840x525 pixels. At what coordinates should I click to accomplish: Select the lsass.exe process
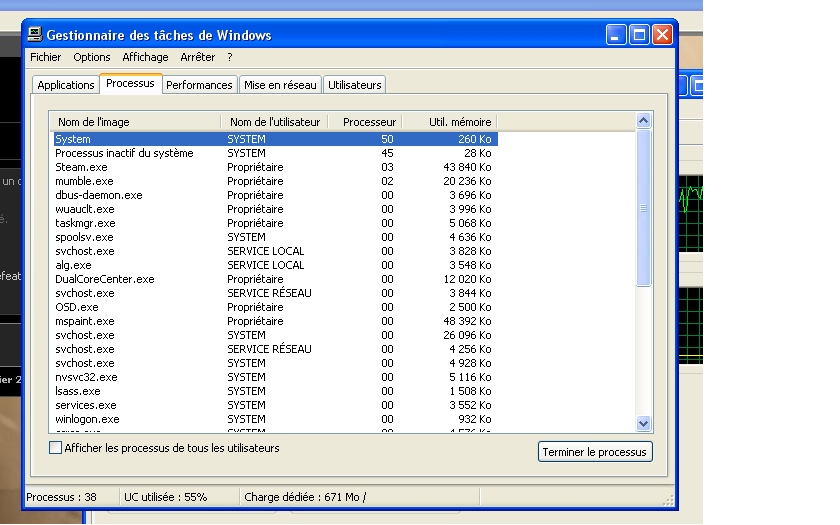[x=276, y=391]
